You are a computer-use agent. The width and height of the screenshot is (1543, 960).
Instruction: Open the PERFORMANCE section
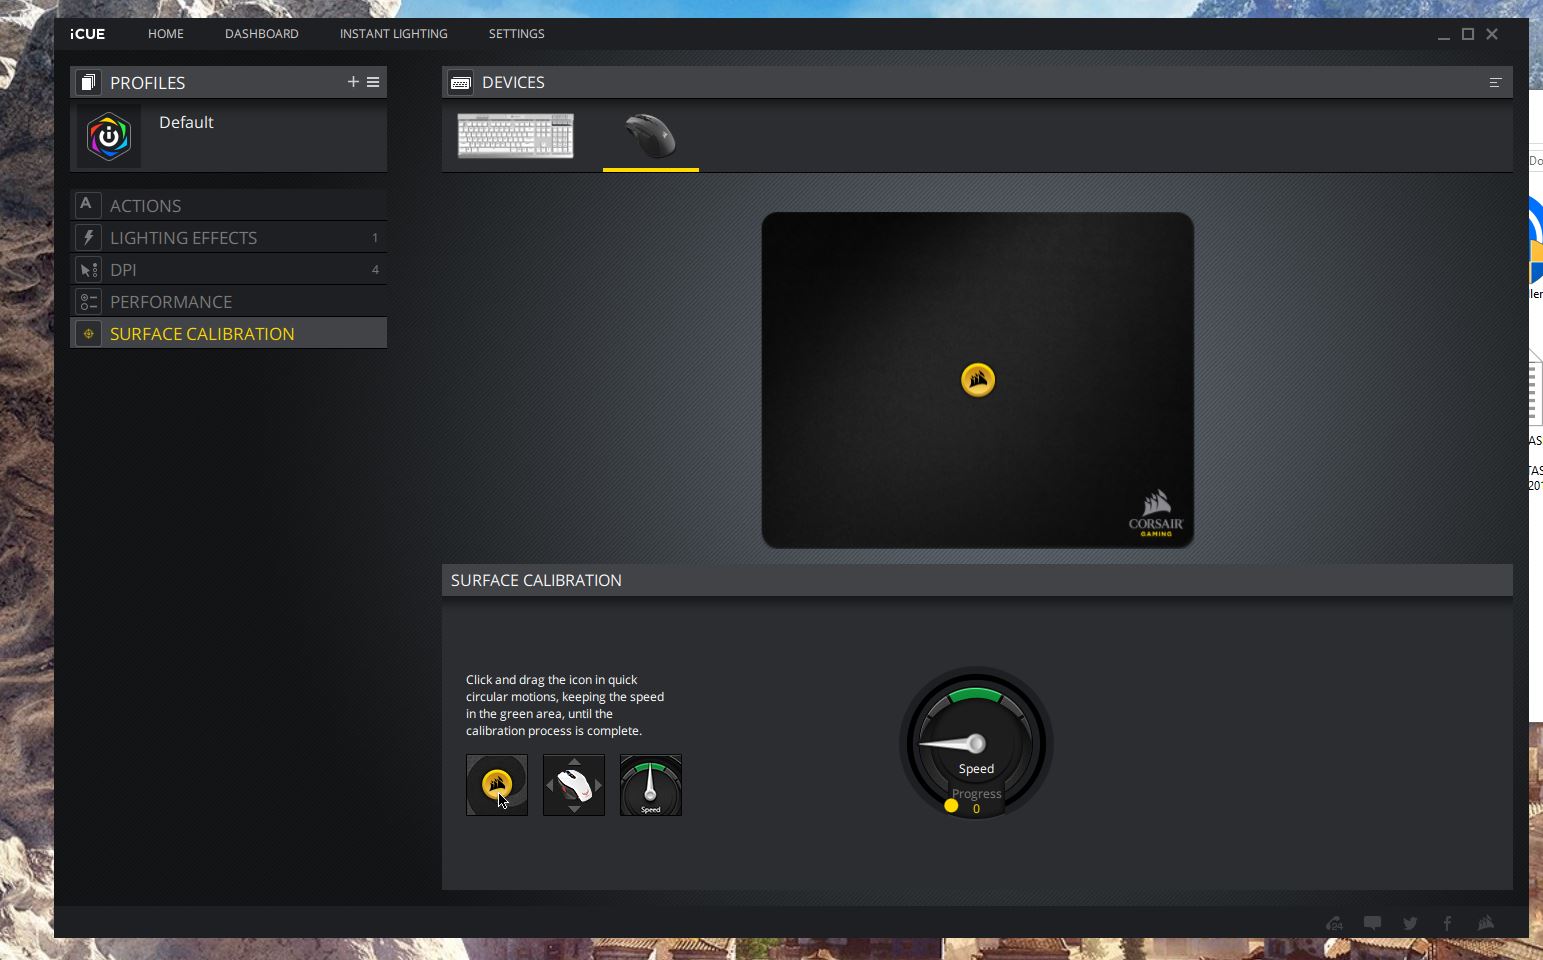pyautogui.click(x=229, y=301)
